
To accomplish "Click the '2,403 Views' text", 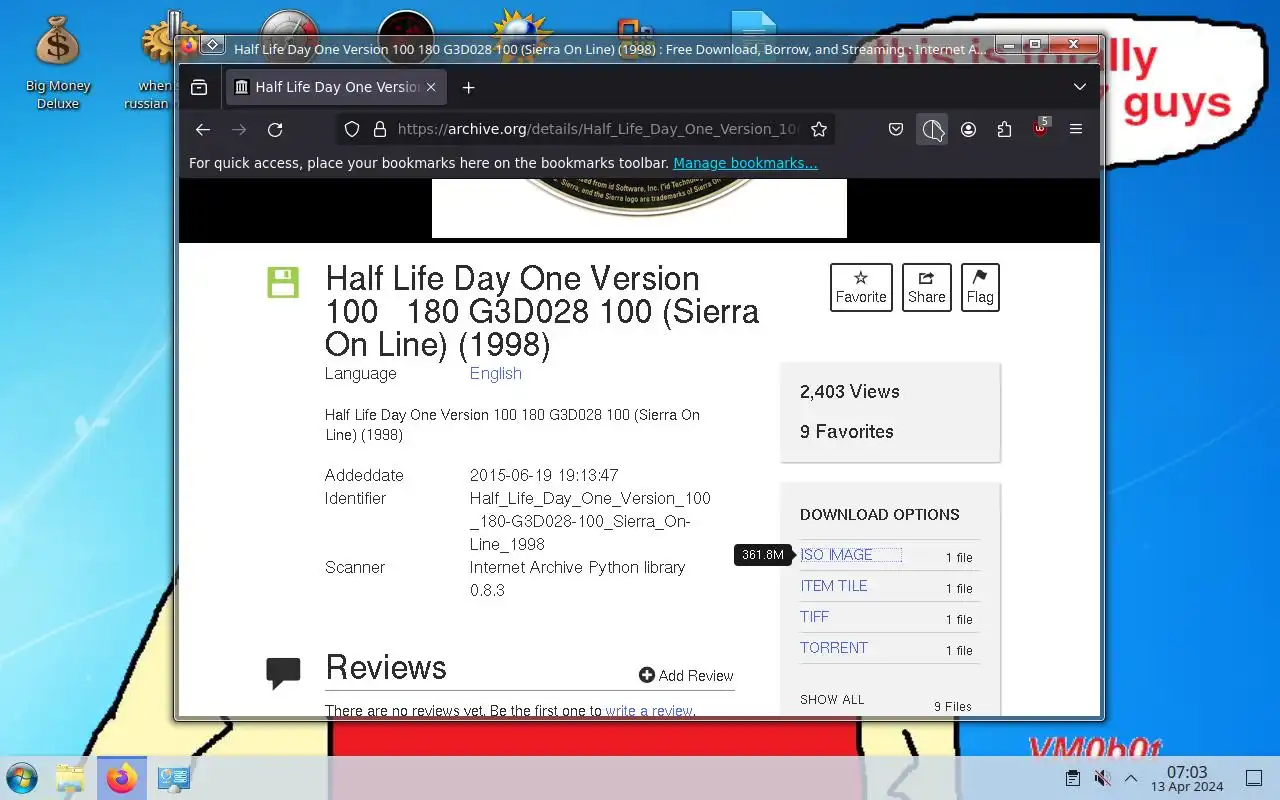I will pyautogui.click(x=850, y=392).
